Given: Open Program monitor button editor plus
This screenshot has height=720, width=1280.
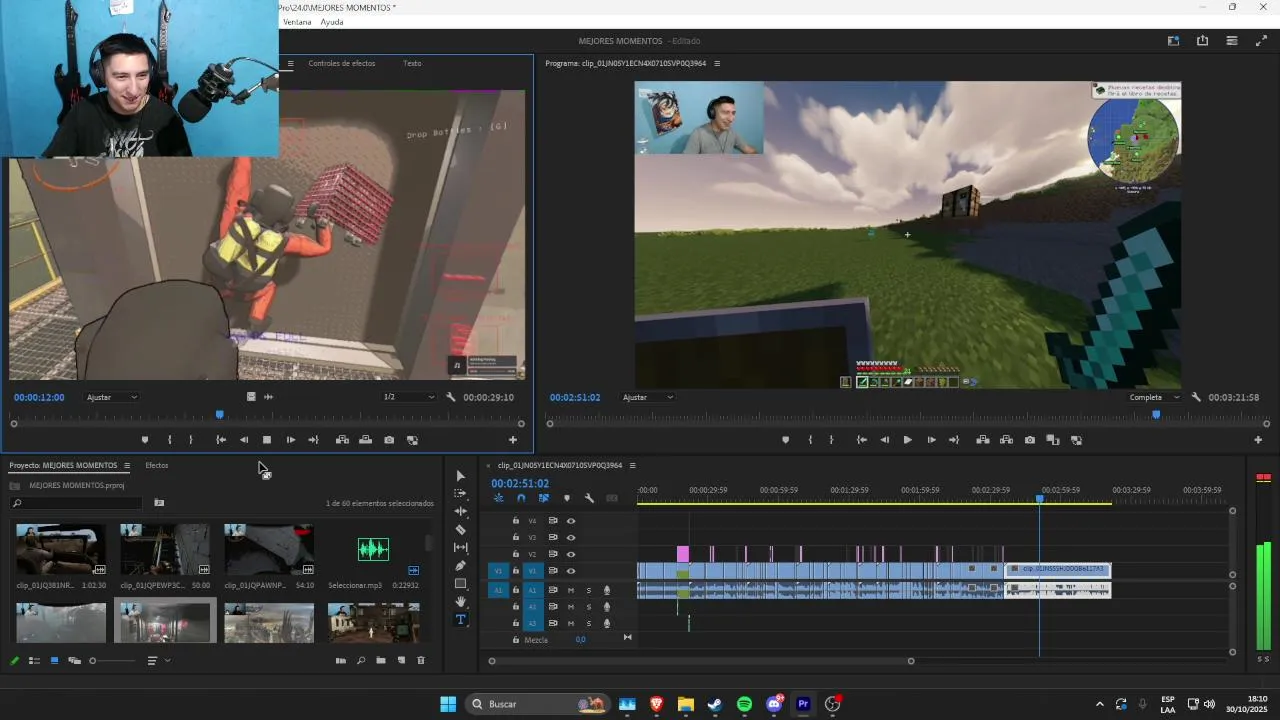Looking at the screenshot, I should [1258, 440].
